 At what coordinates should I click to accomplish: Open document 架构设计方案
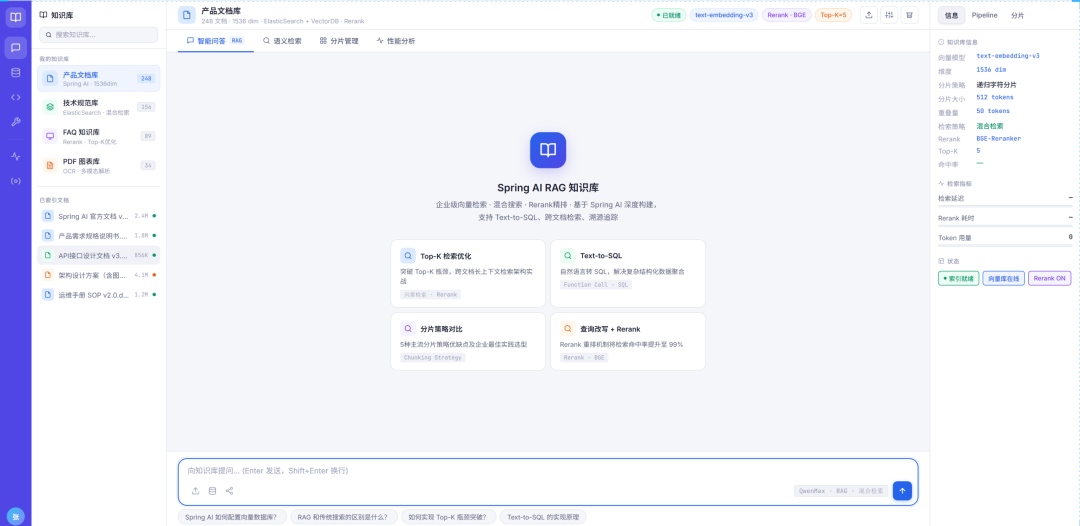(x=98, y=275)
